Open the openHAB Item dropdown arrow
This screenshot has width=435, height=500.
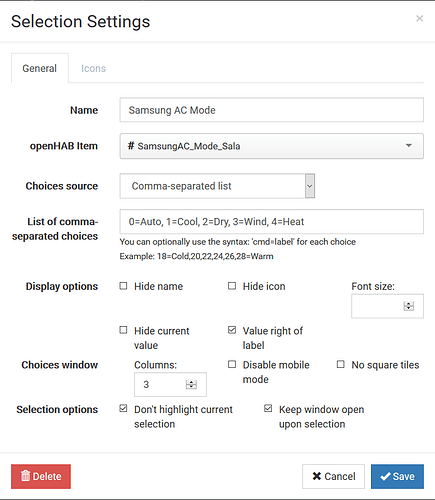(409, 145)
